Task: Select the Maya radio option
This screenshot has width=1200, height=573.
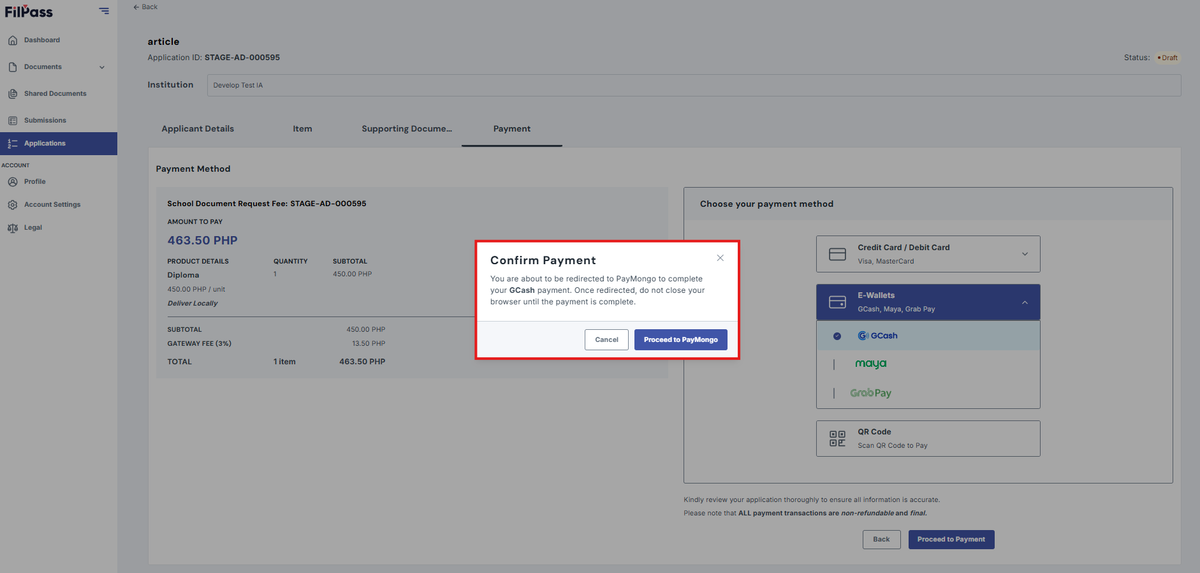Action: [x=833, y=364]
